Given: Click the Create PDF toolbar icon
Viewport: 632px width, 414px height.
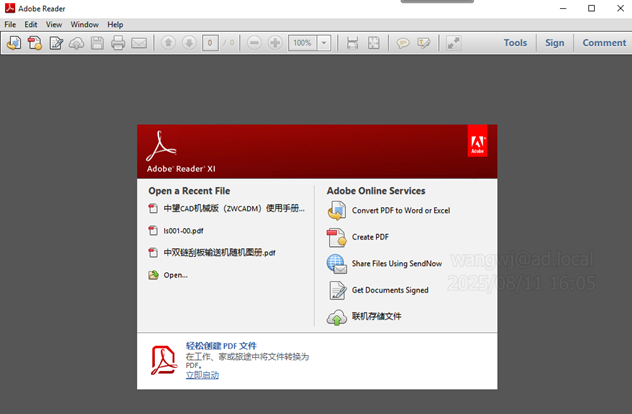Looking at the screenshot, I should (x=34, y=43).
